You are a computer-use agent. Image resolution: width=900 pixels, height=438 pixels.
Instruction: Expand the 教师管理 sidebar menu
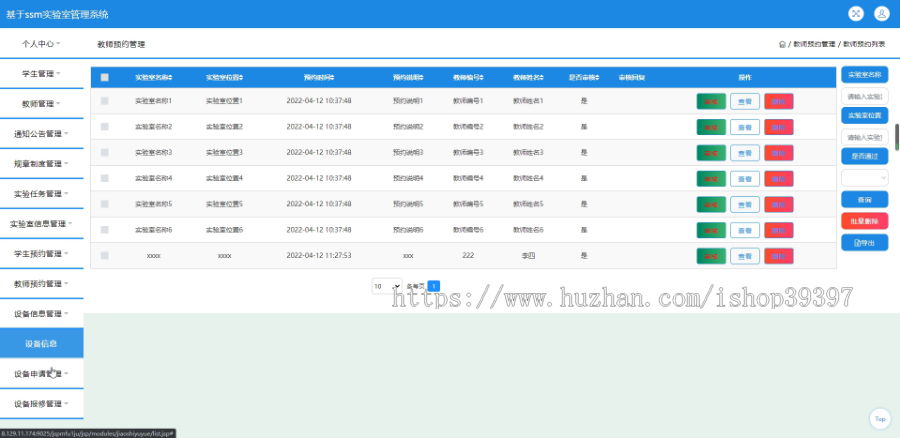(41, 104)
